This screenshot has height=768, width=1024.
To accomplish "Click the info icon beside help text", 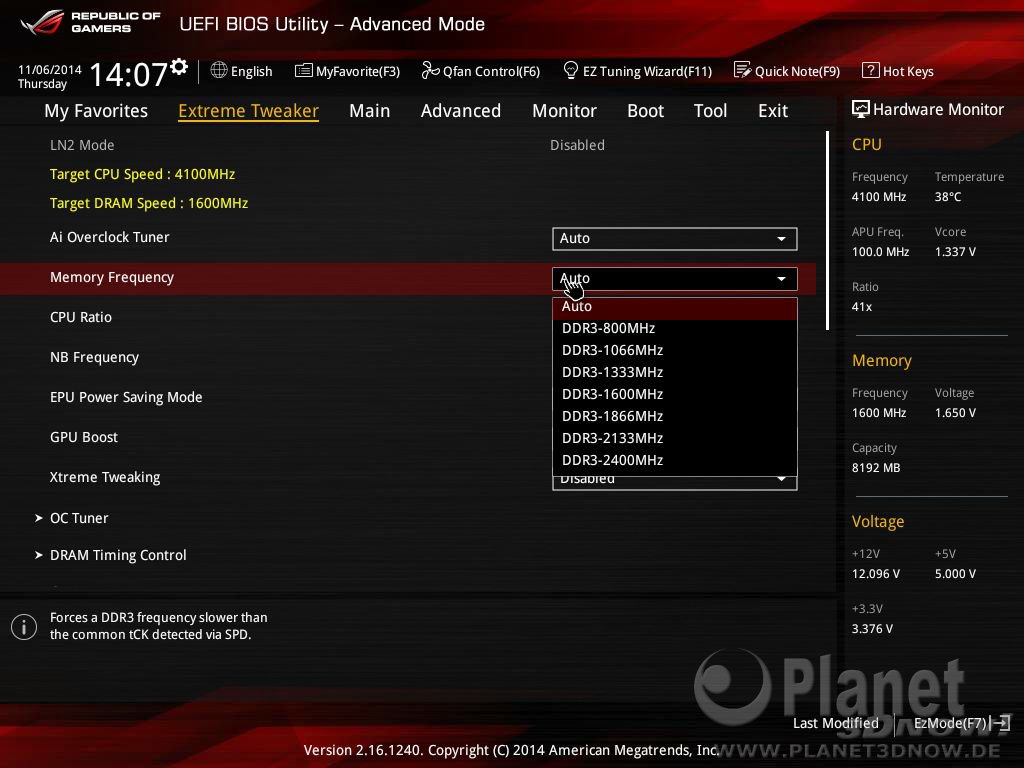I will [x=24, y=627].
